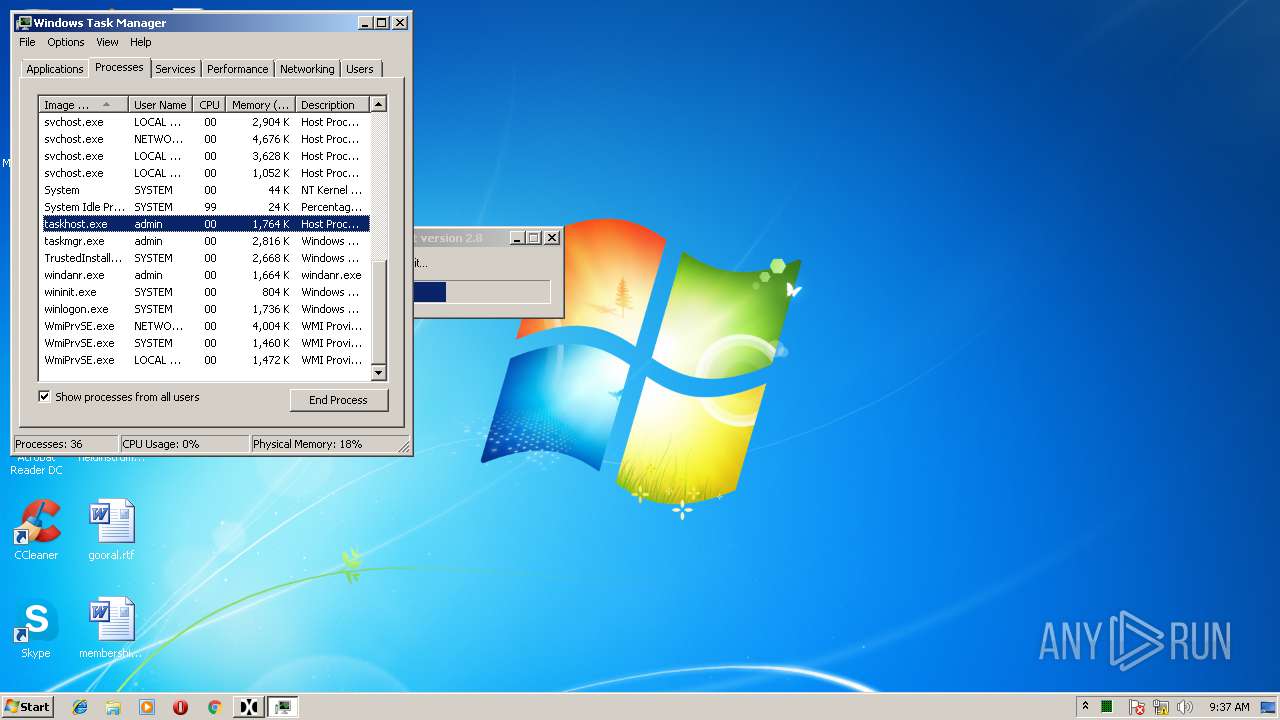Select the gooral.rtf desktop file
The image size is (1280, 720).
111,531
